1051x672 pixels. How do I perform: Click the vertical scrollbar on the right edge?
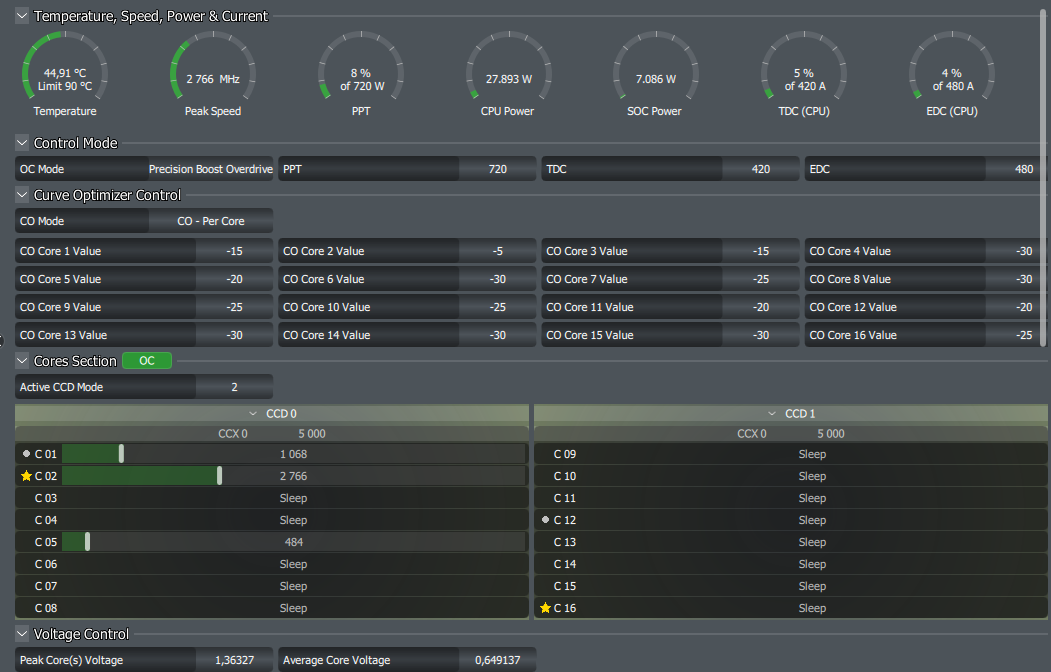[1043, 178]
